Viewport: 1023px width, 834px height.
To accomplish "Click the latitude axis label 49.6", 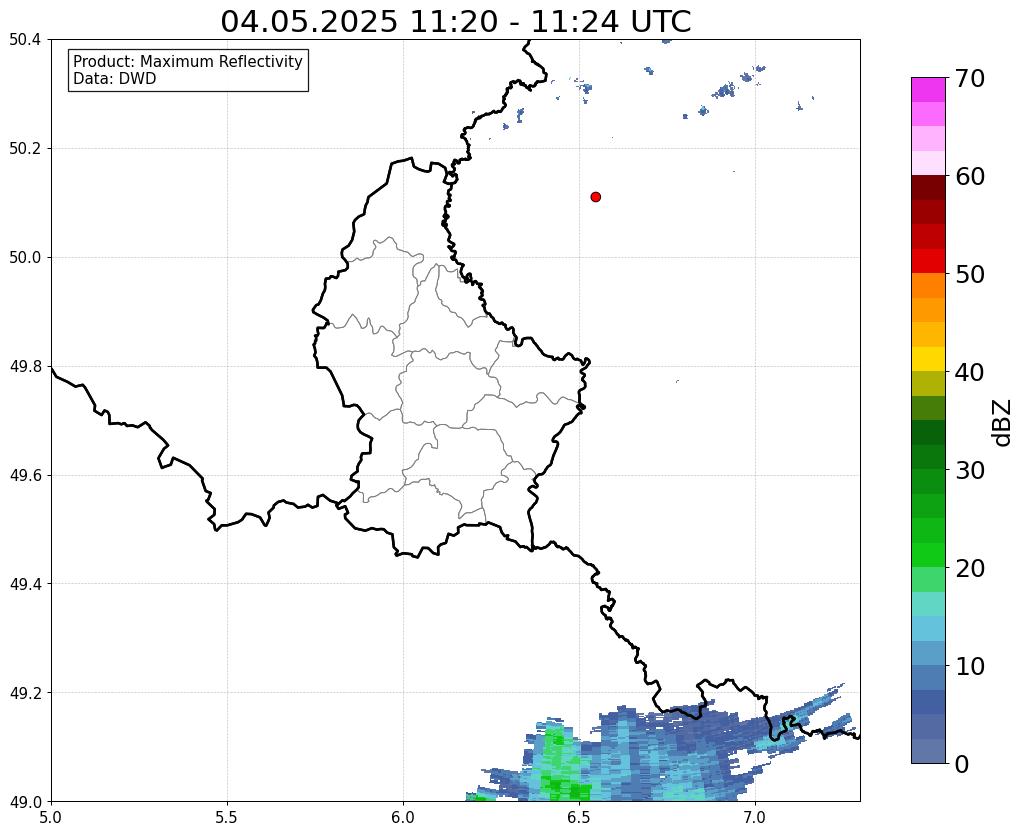I will (25, 476).
